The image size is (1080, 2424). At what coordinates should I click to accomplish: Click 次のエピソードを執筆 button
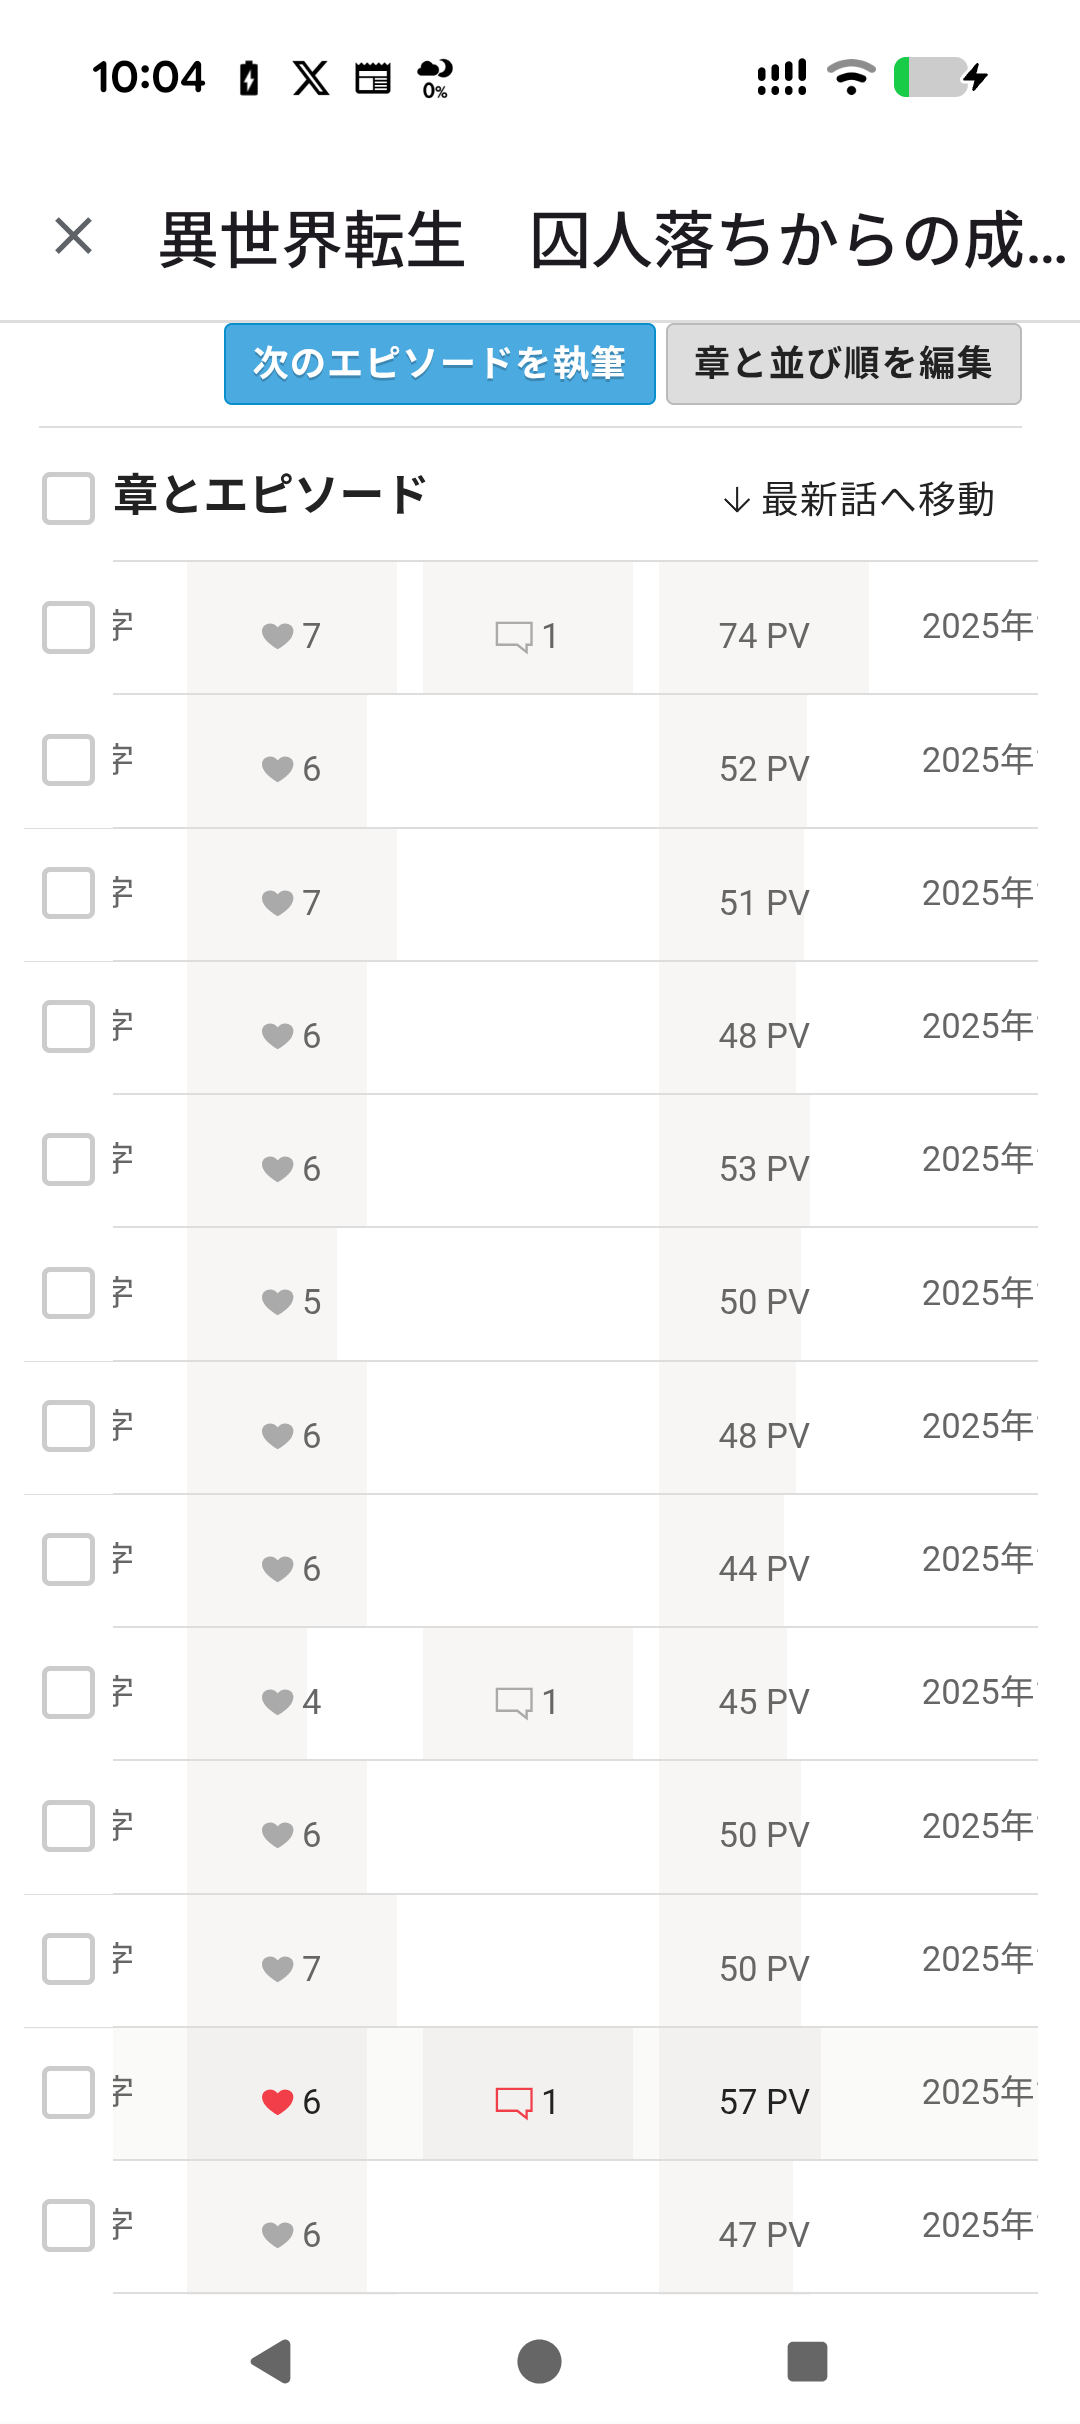[x=440, y=364]
